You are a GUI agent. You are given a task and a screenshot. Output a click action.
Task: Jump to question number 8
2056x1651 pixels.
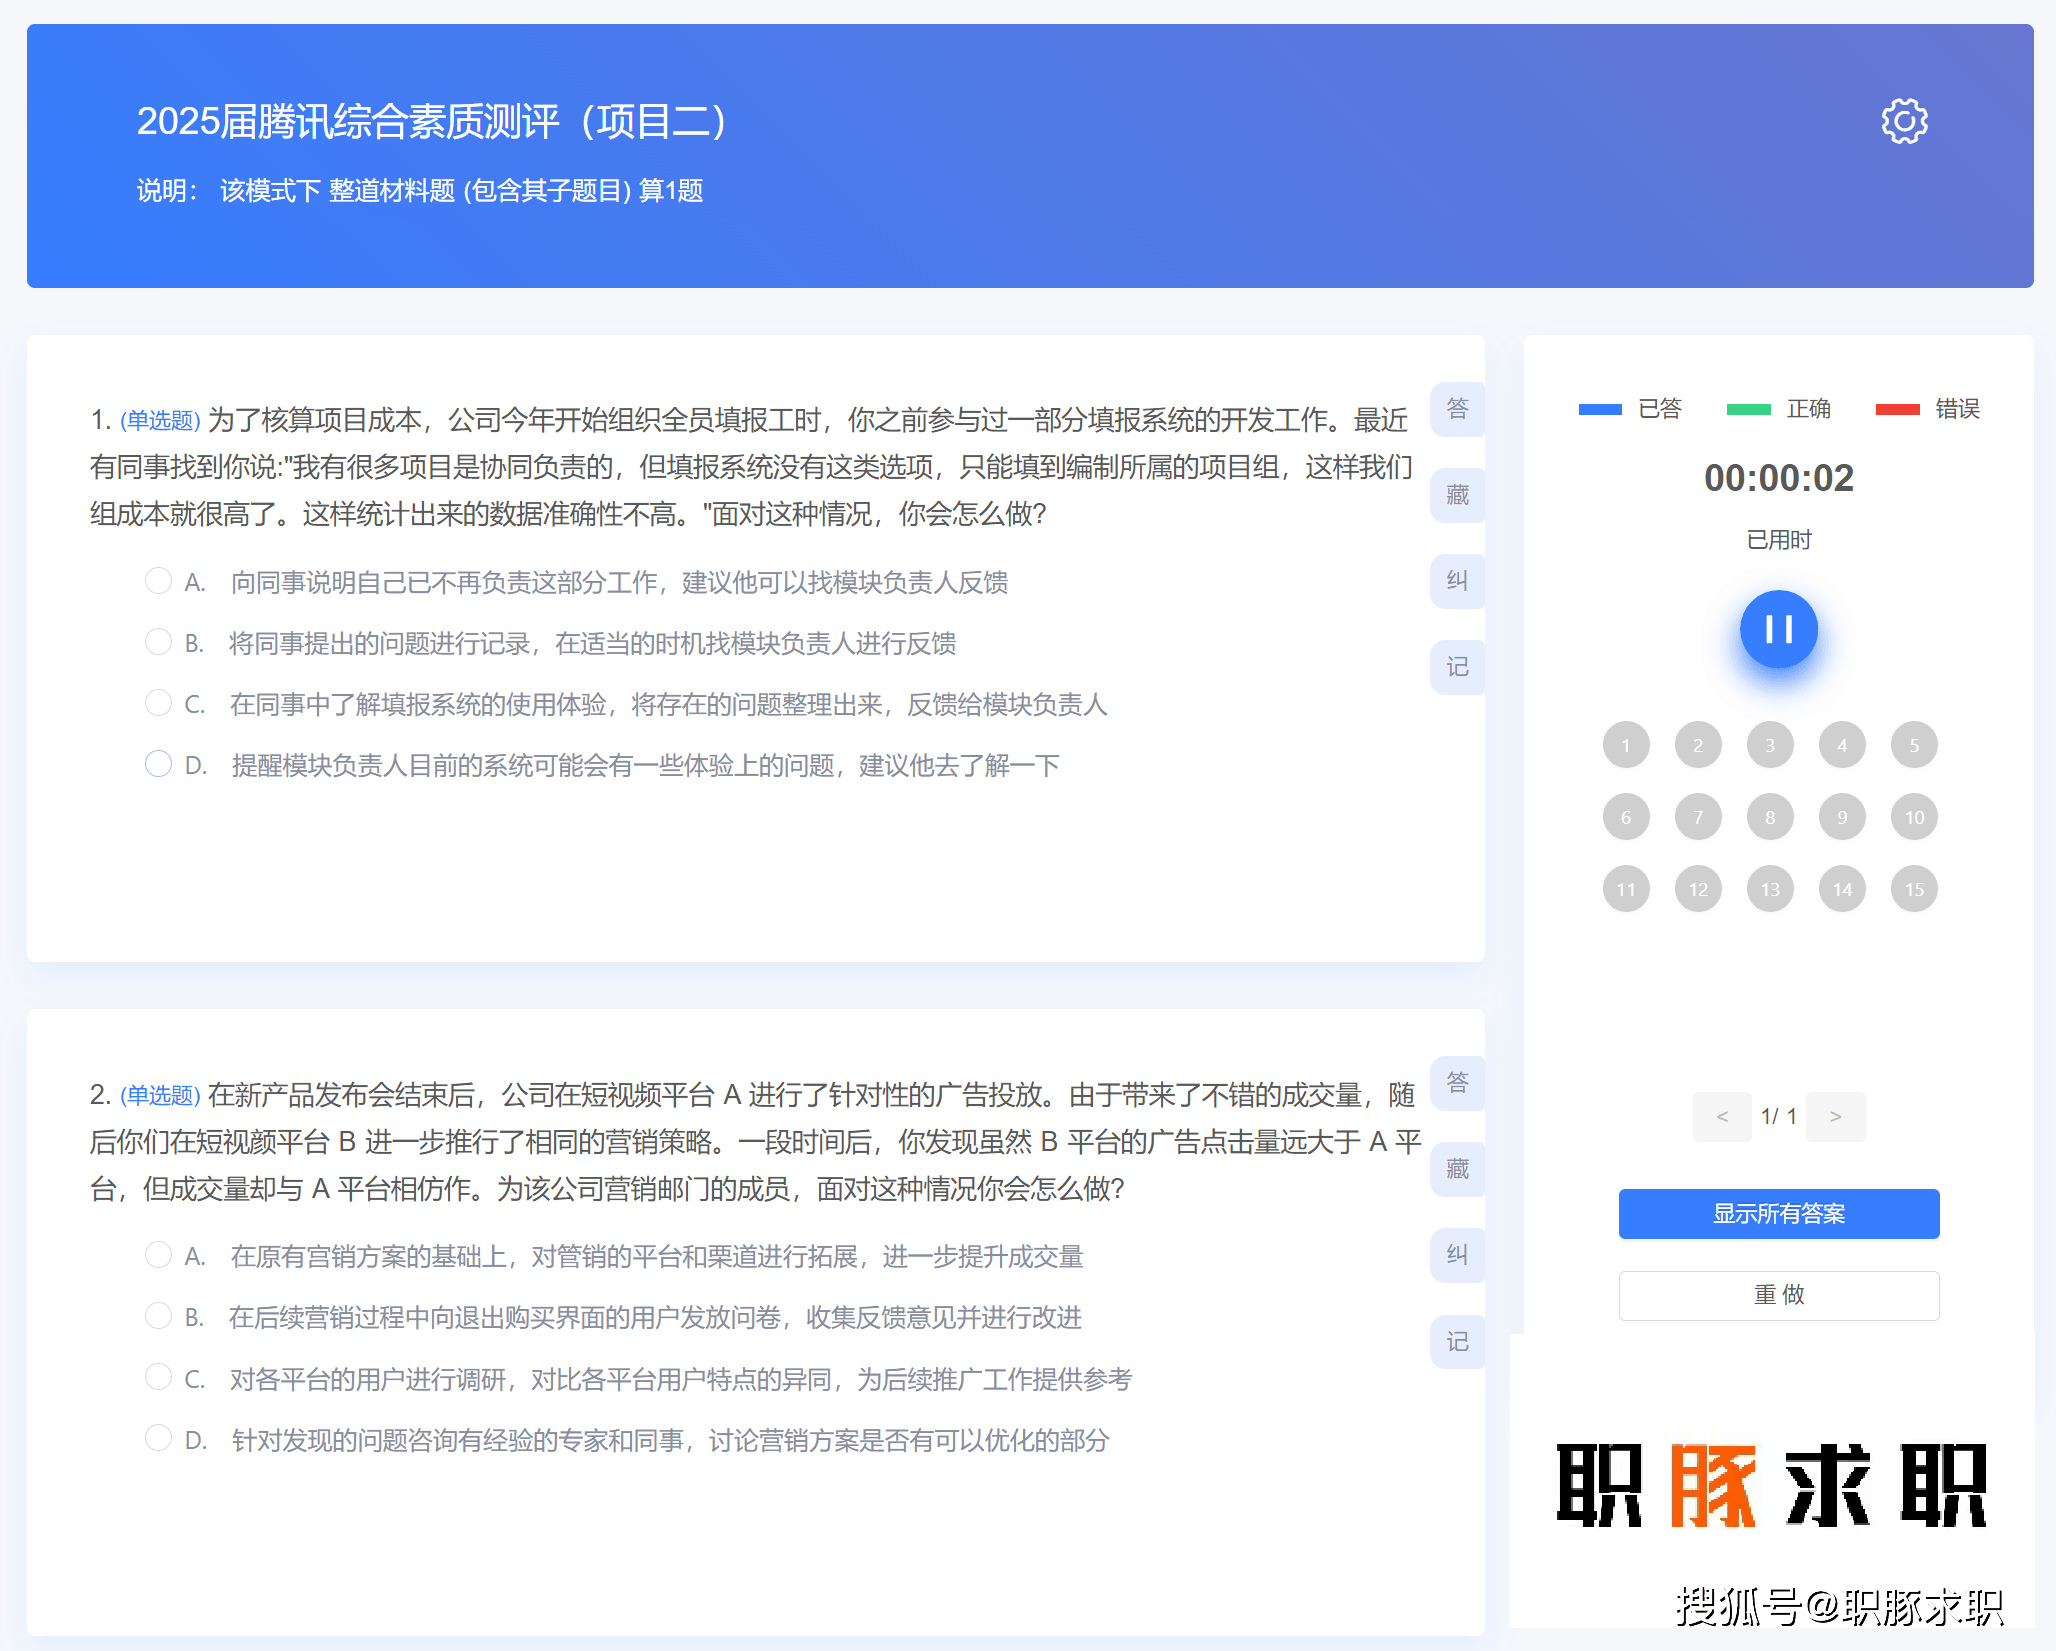pos(1770,817)
